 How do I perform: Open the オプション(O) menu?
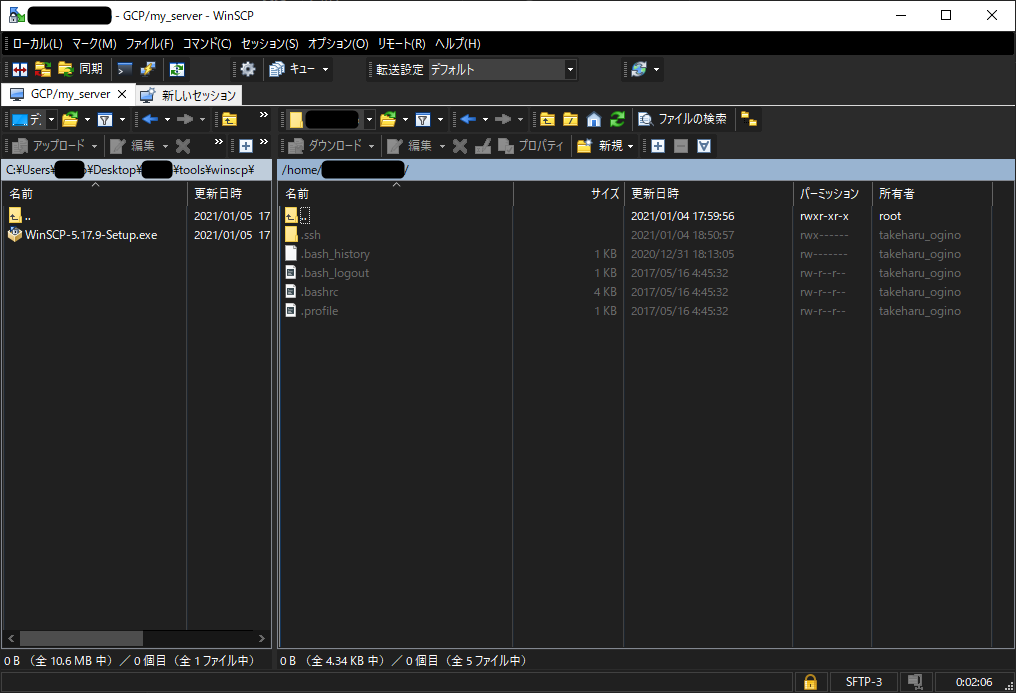click(338, 43)
